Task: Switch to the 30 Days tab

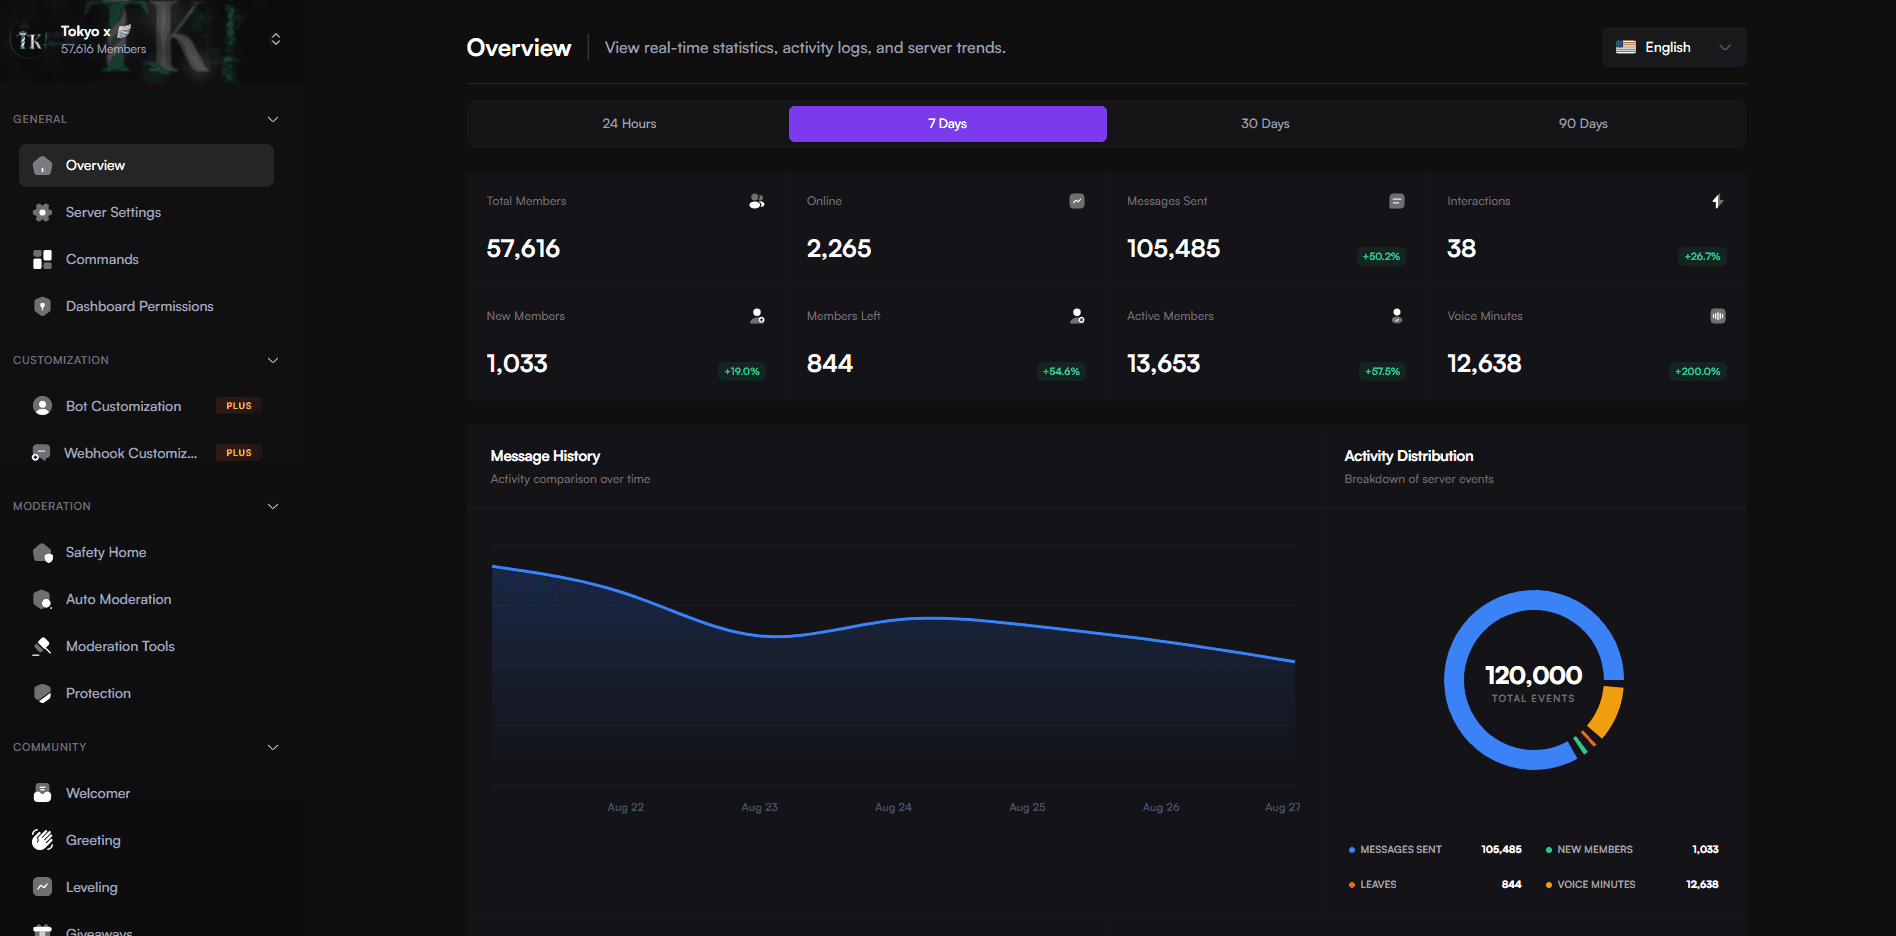Action: point(1265,124)
